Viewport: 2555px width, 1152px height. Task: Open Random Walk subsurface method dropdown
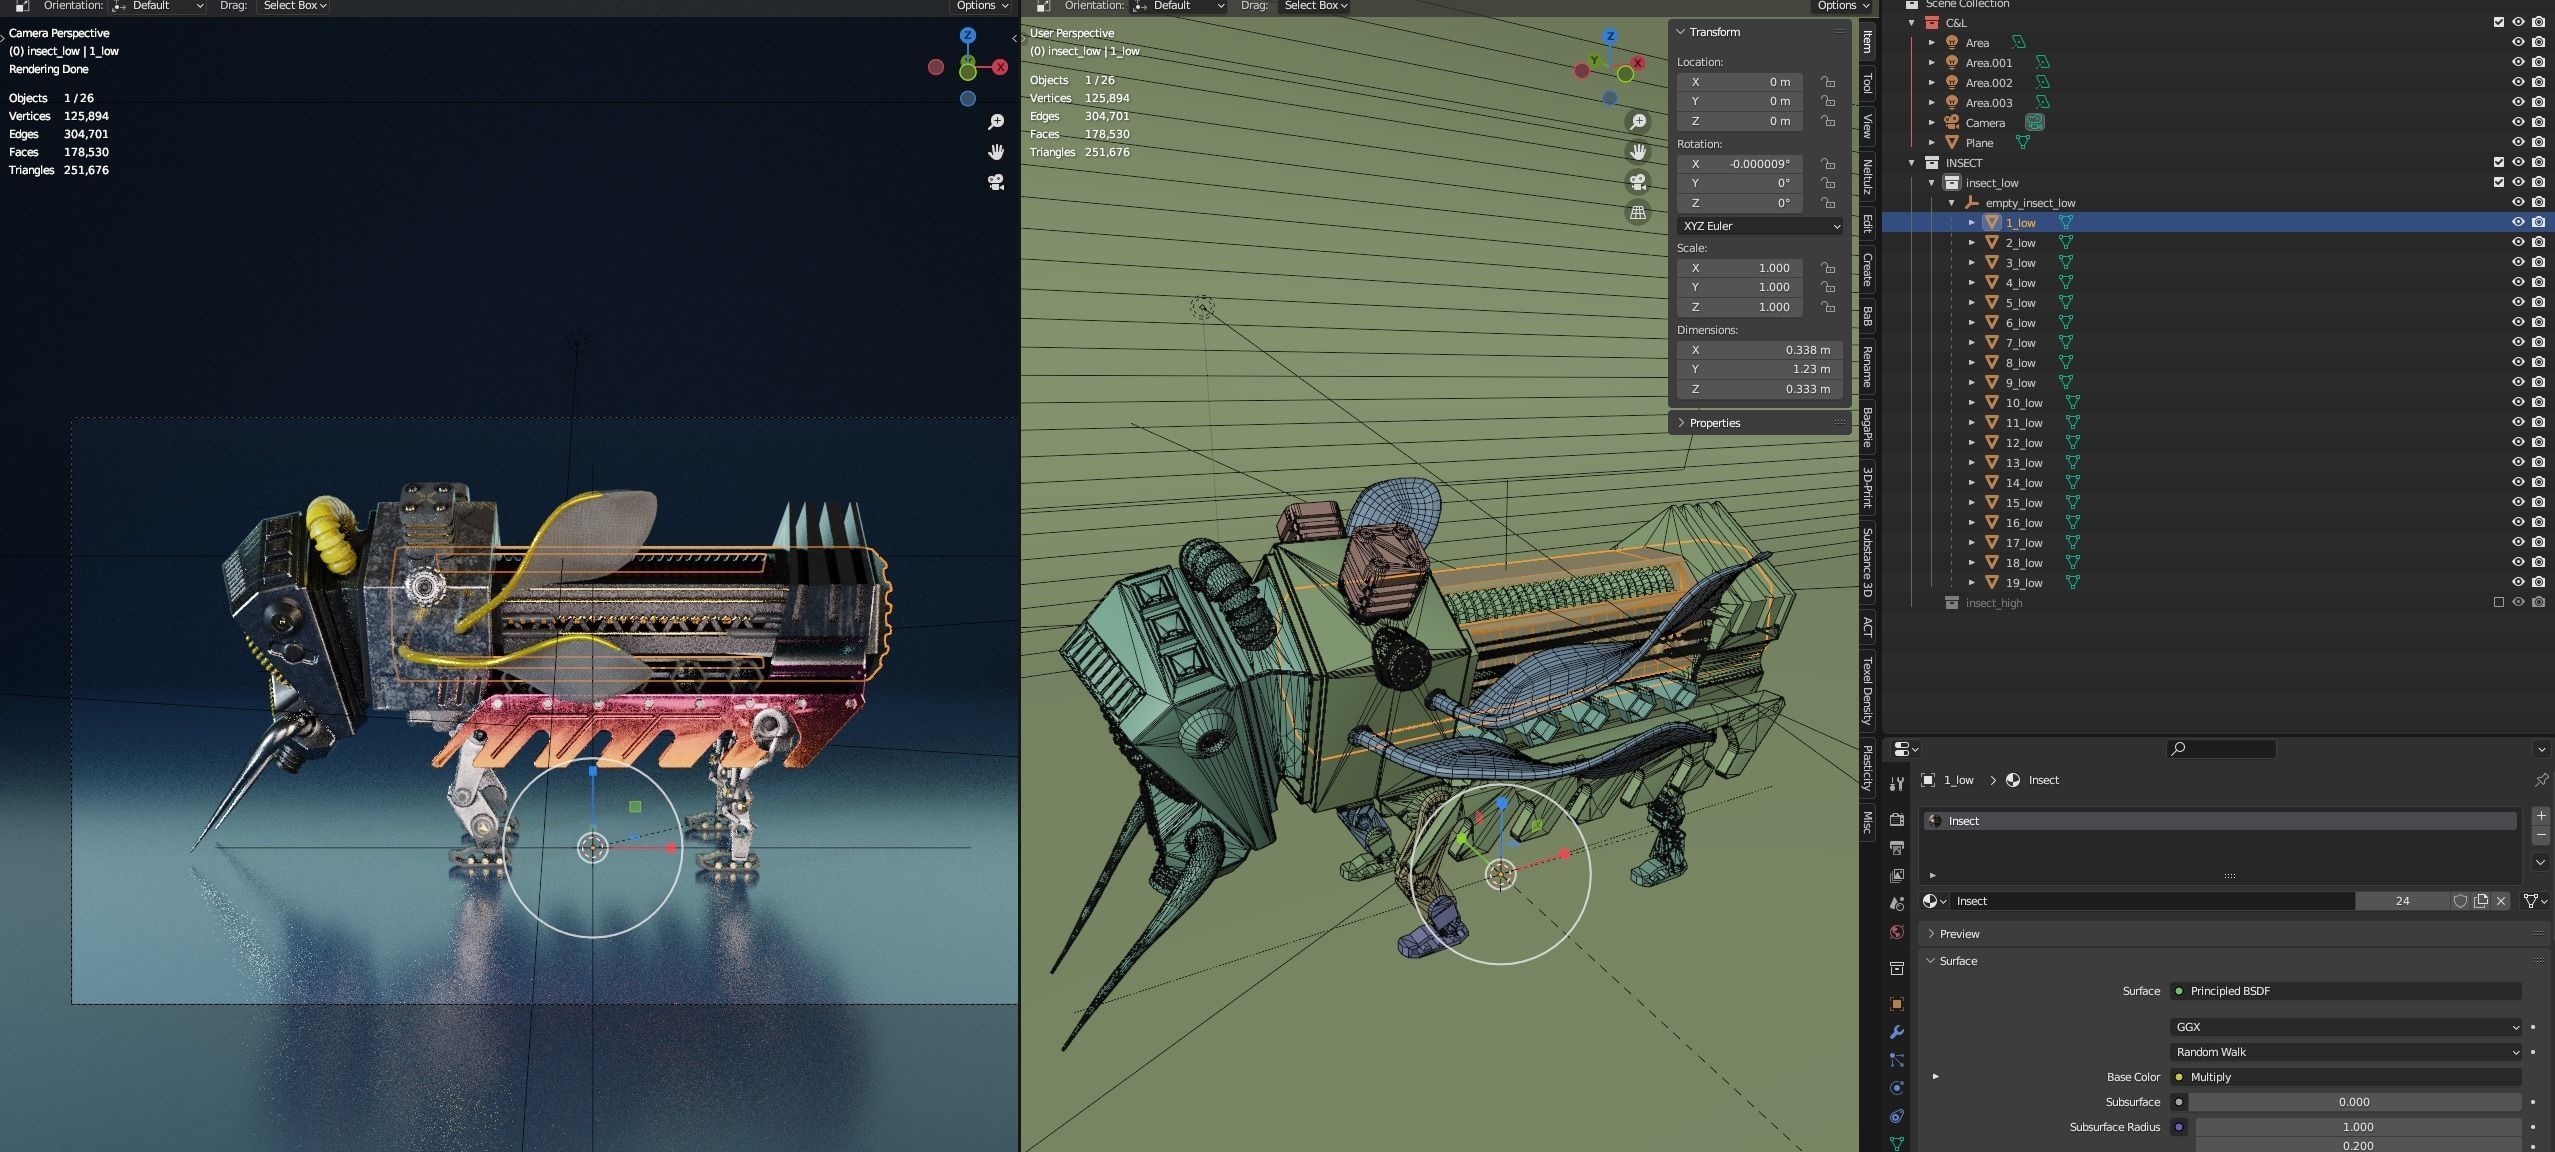tap(2345, 1052)
